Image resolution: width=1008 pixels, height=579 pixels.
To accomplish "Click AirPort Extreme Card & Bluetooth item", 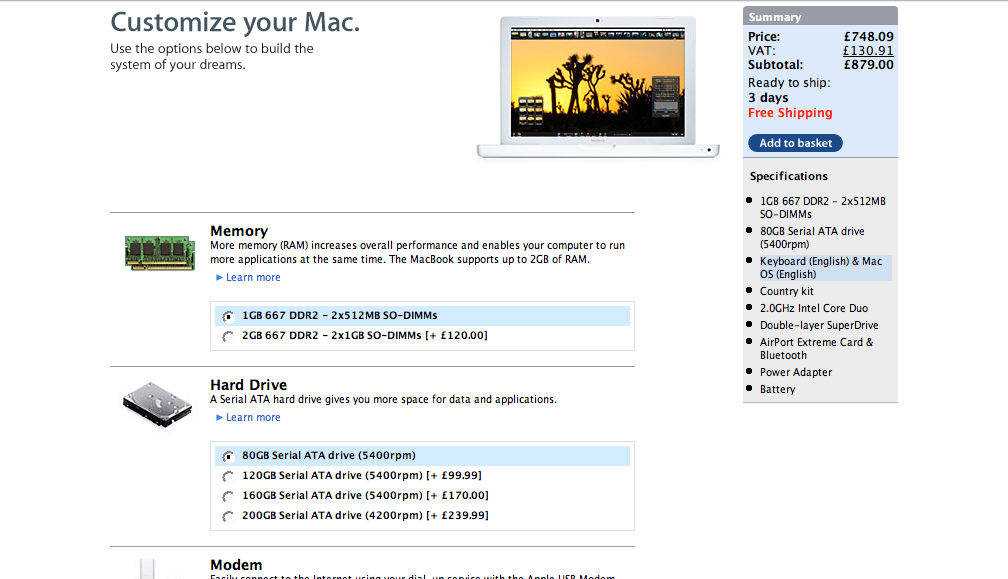I will pos(816,348).
